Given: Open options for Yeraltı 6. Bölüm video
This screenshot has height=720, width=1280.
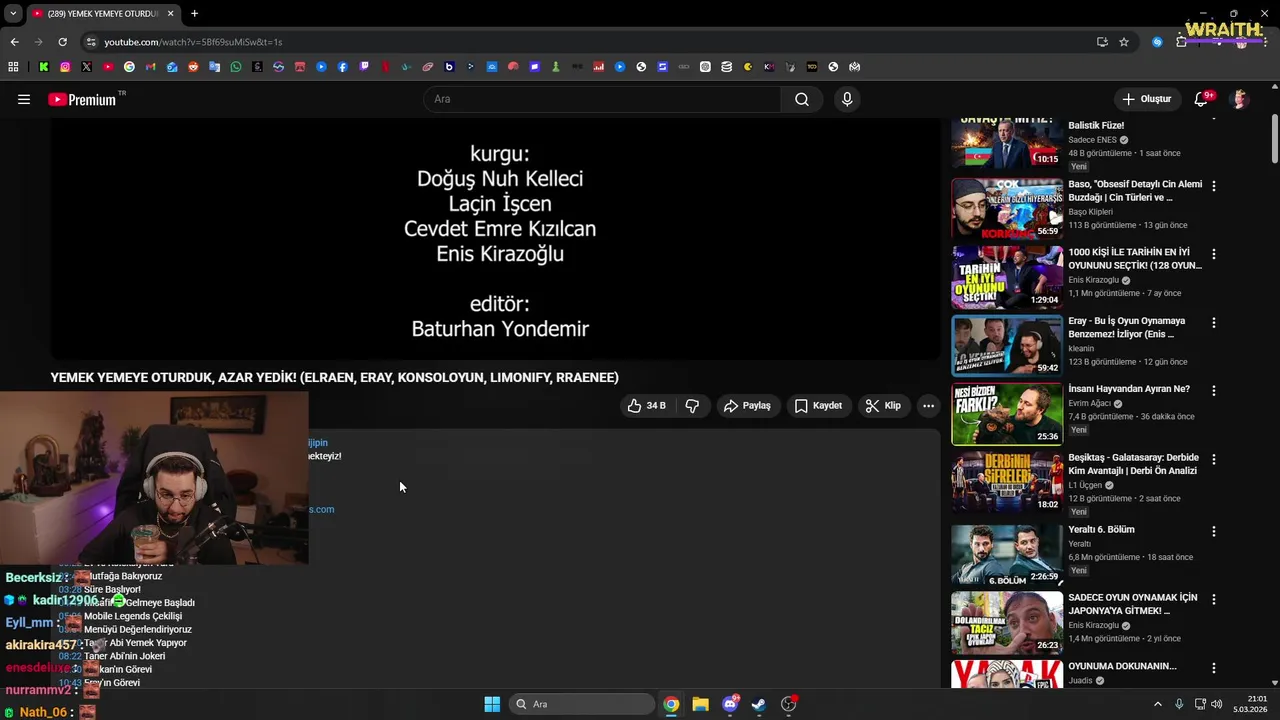Looking at the screenshot, I should click(x=1214, y=531).
